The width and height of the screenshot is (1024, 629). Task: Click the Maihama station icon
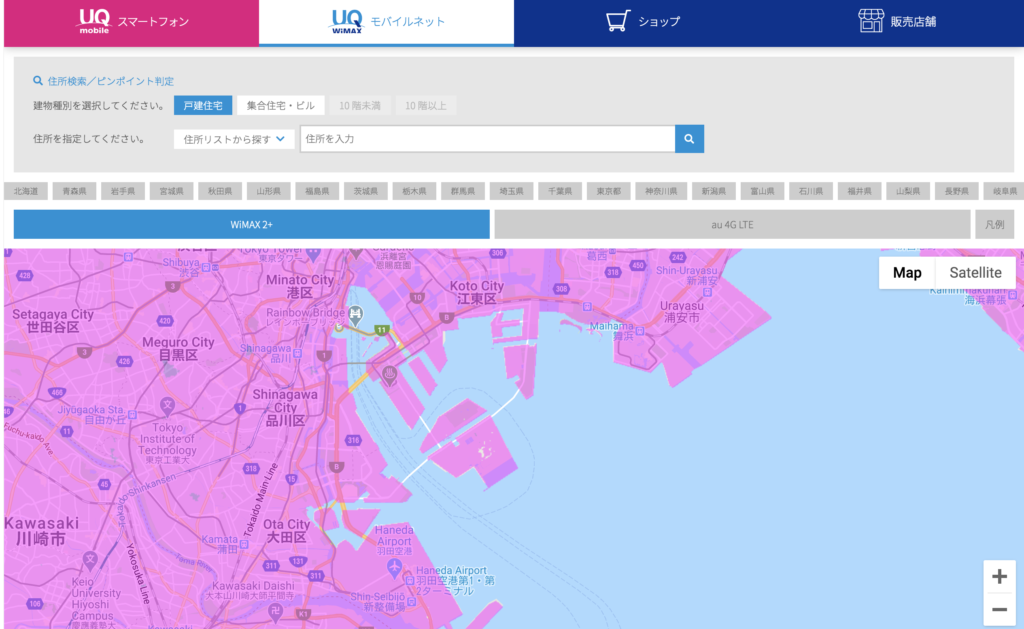pyautogui.click(x=640, y=332)
